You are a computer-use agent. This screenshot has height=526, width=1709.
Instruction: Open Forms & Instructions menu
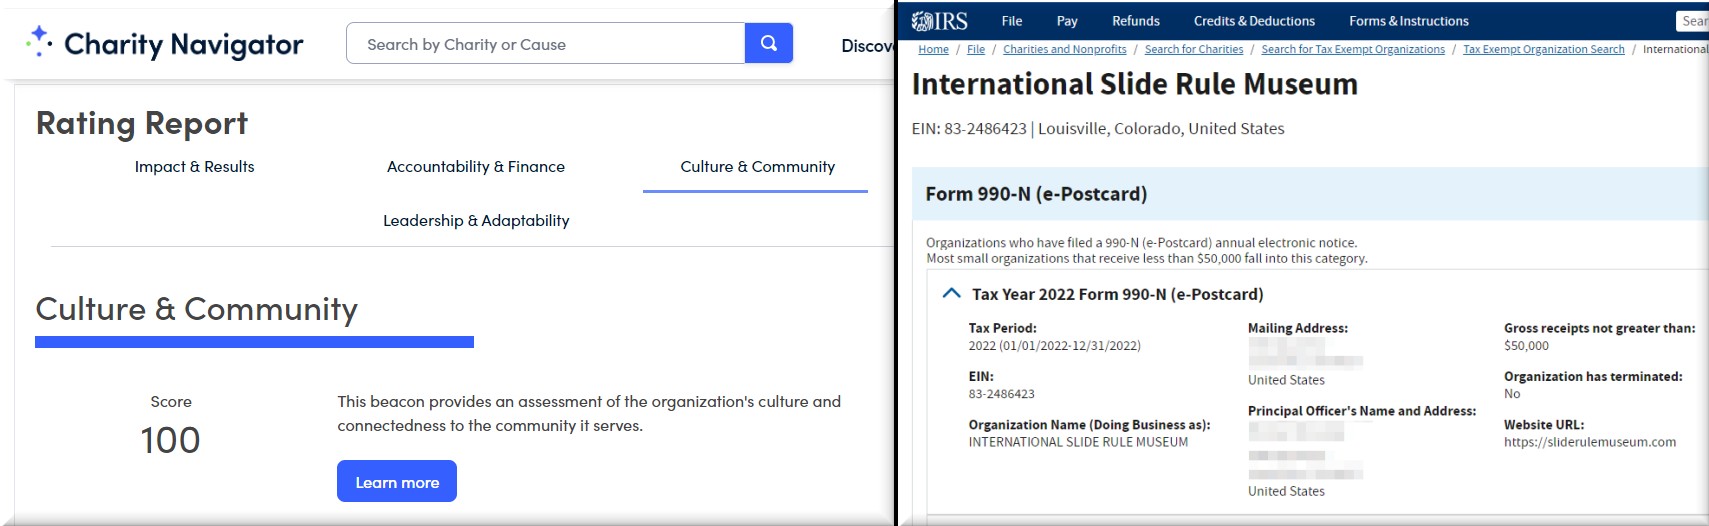tap(1408, 21)
